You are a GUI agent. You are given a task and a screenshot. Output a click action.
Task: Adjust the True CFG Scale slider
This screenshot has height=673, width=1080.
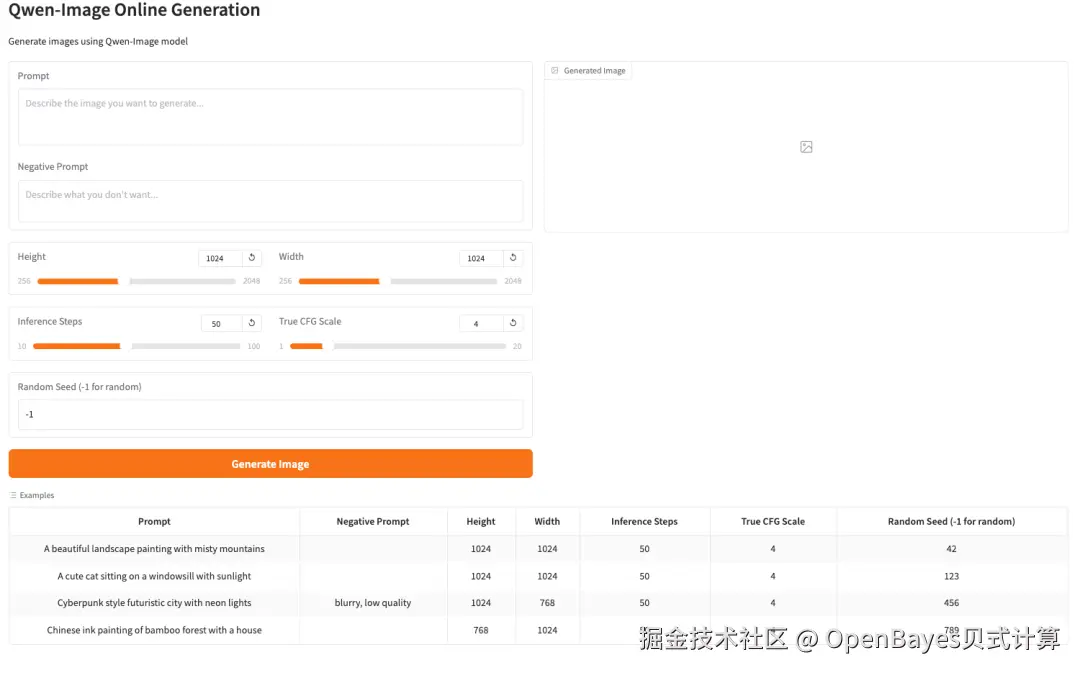397,346
